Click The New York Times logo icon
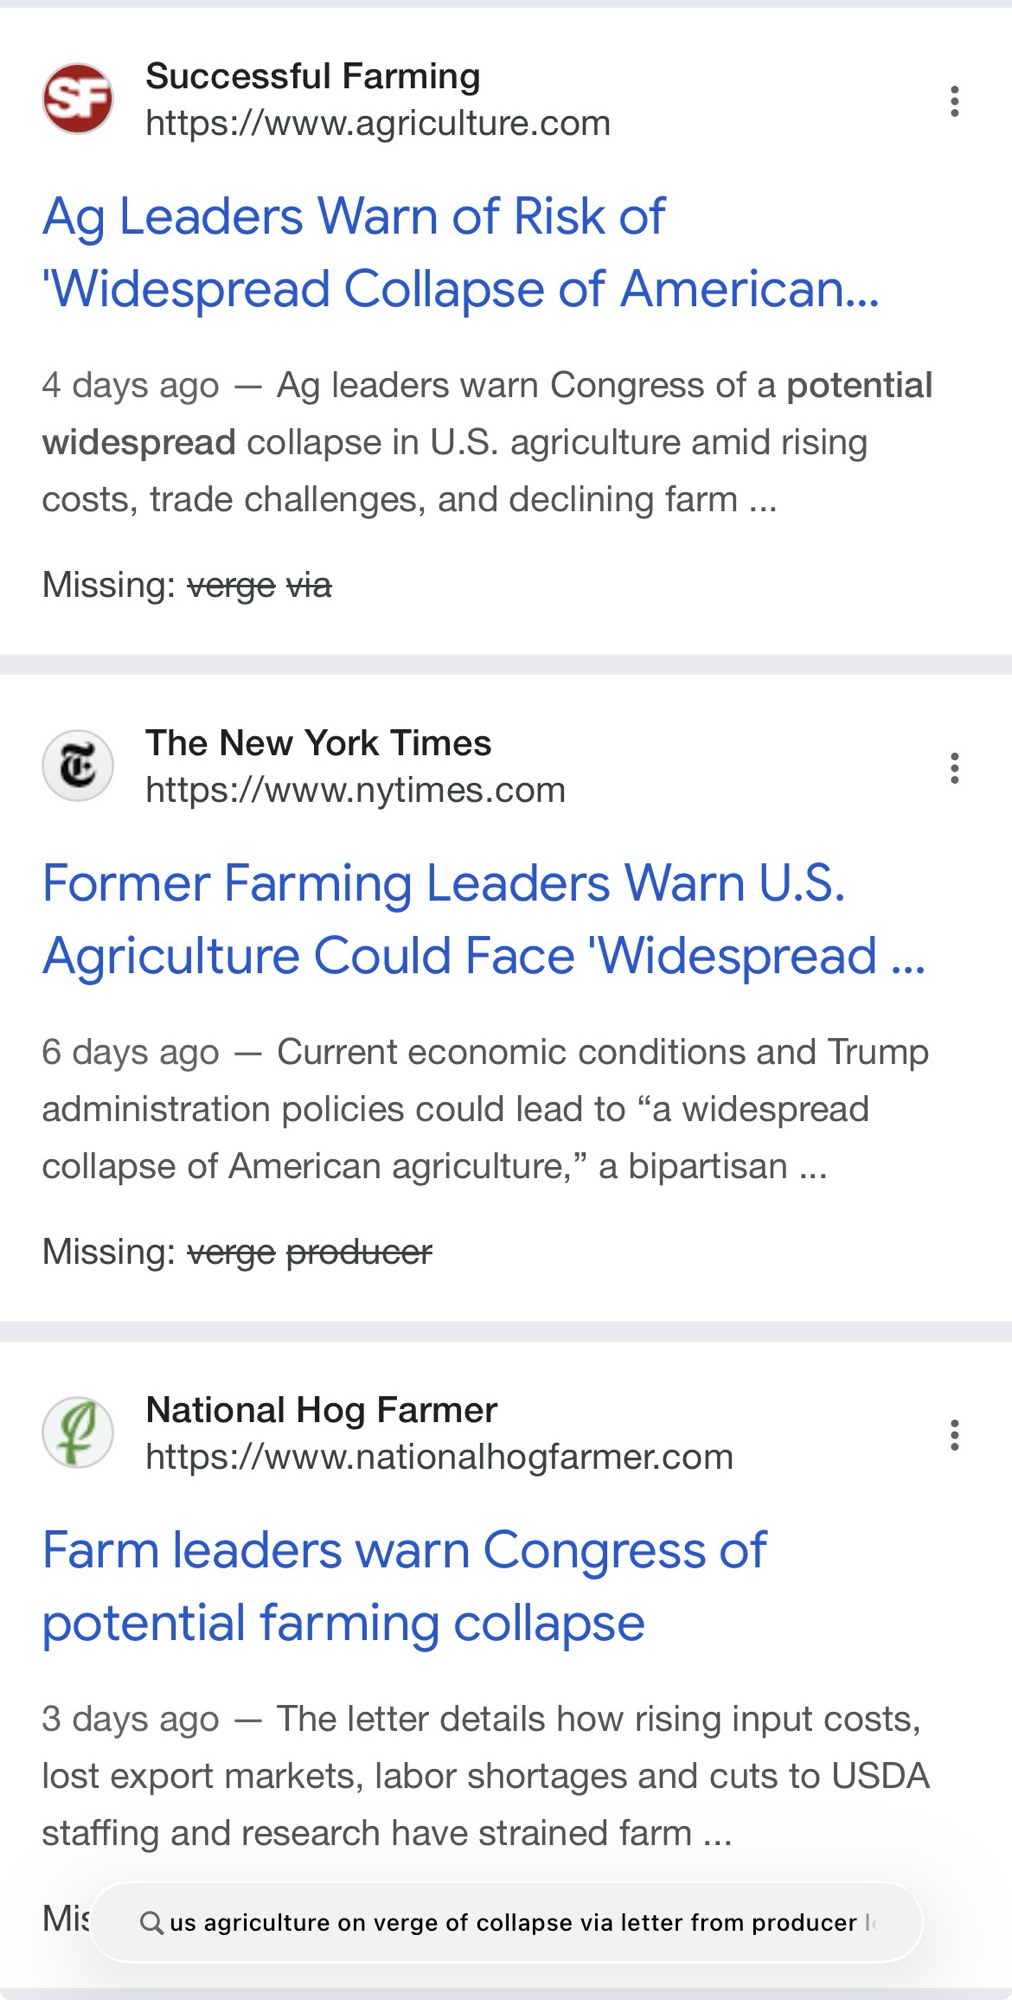Image resolution: width=1012 pixels, height=2000 pixels. pos(78,766)
